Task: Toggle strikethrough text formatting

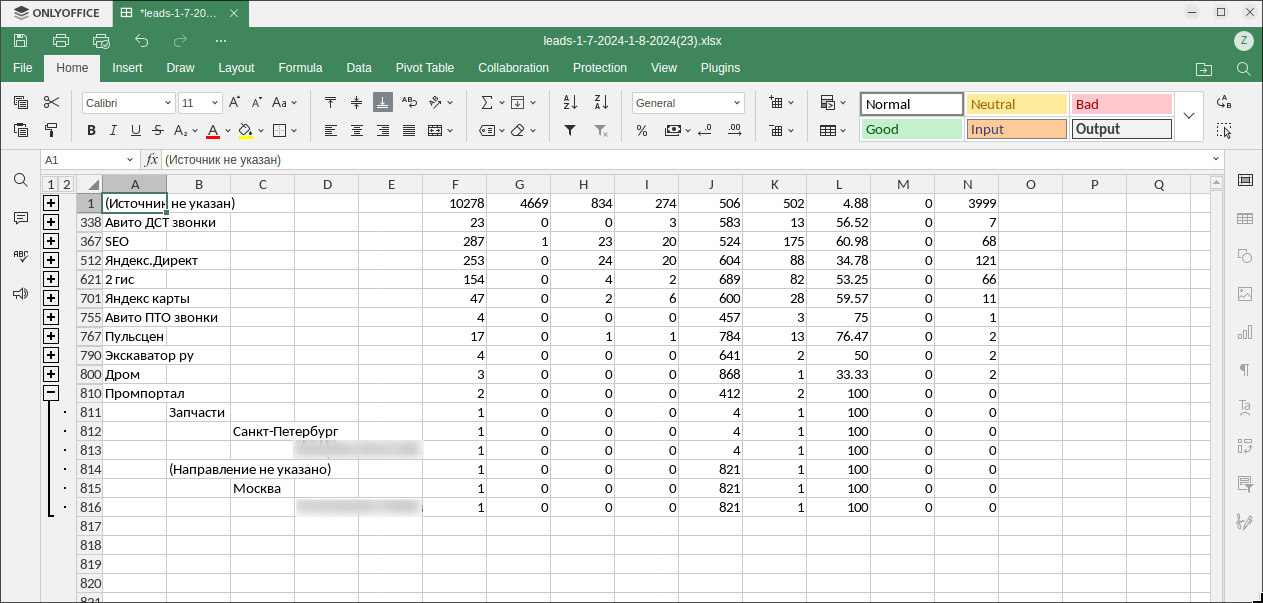Action: [158, 130]
